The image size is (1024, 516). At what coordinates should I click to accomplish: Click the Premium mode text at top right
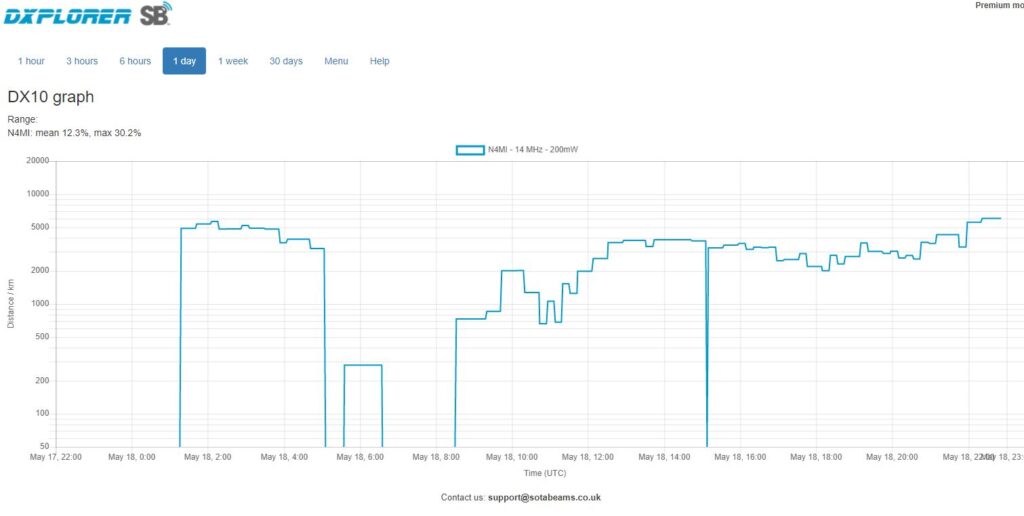(x=998, y=6)
